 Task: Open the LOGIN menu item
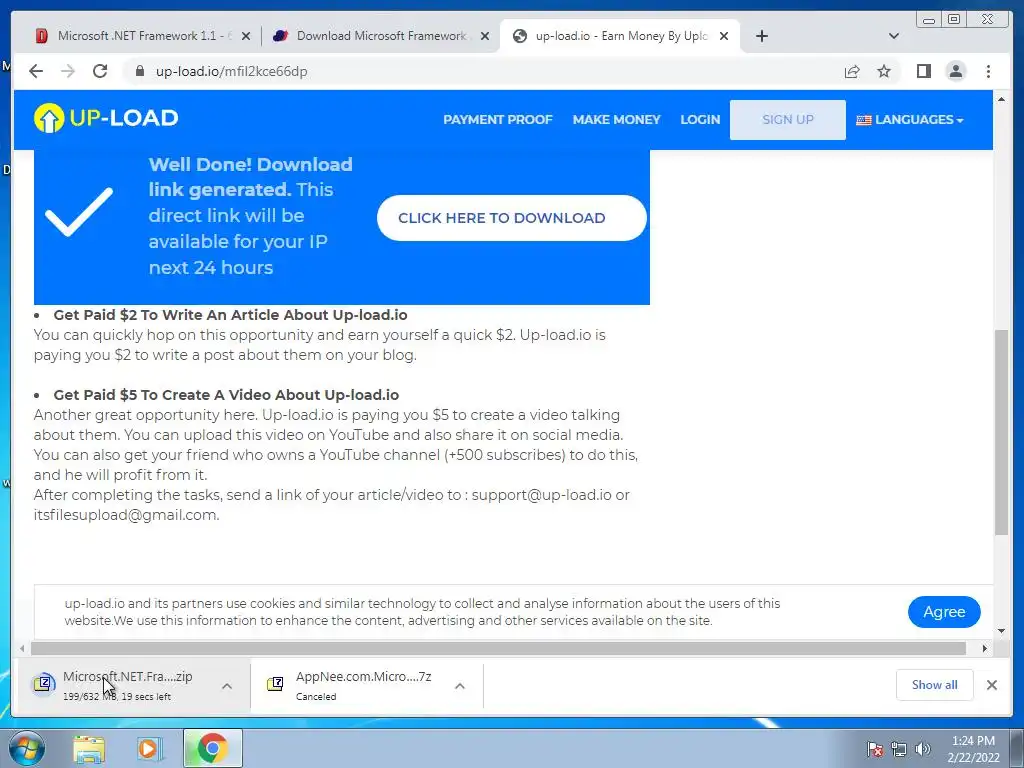click(700, 120)
